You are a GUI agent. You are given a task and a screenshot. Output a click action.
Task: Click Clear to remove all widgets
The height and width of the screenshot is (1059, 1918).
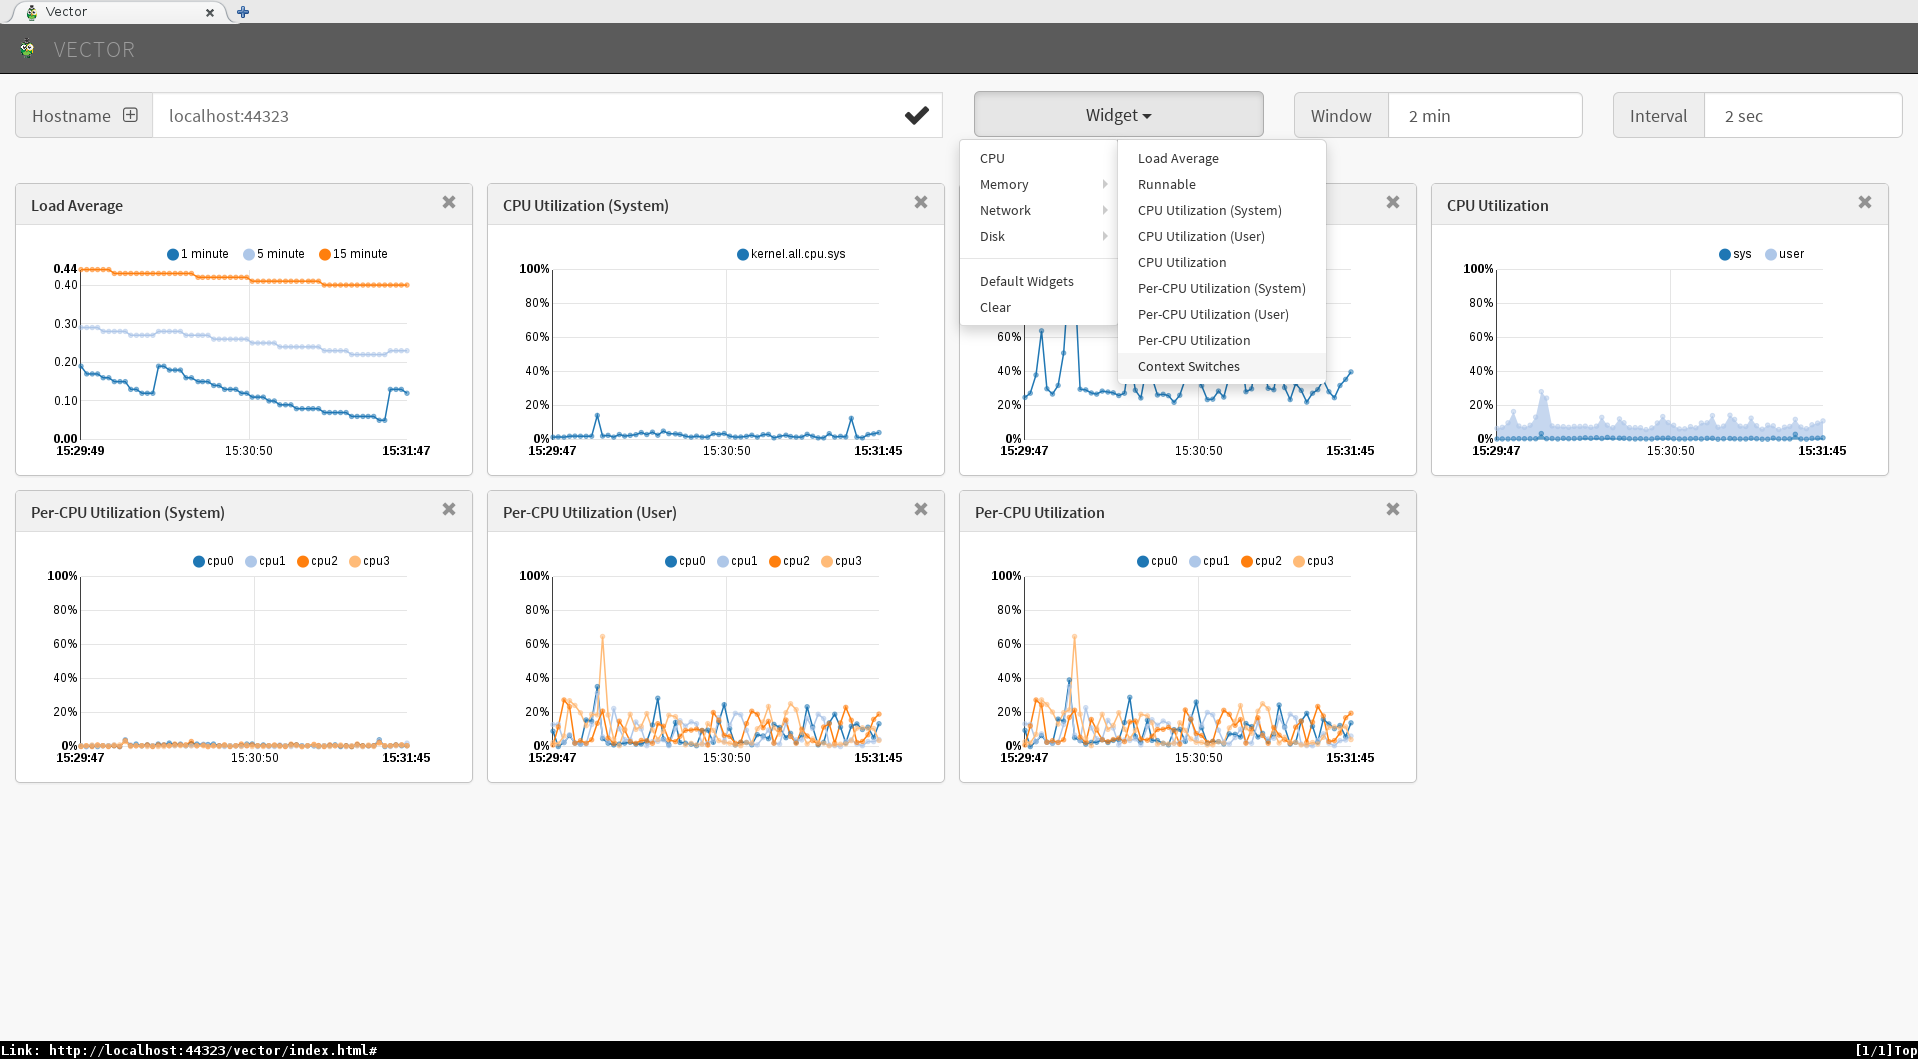[x=995, y=308]
